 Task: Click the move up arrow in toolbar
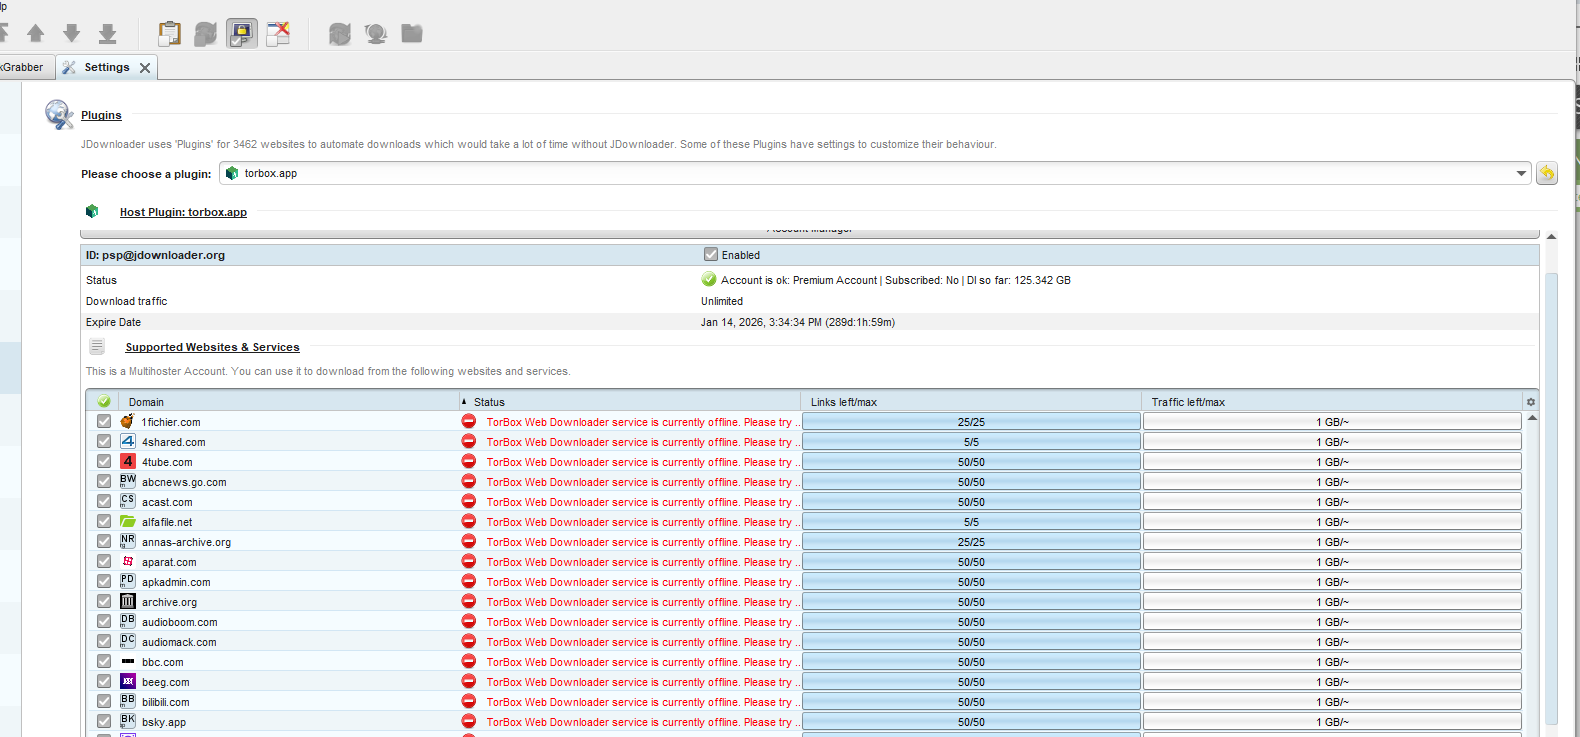(36, 34)
